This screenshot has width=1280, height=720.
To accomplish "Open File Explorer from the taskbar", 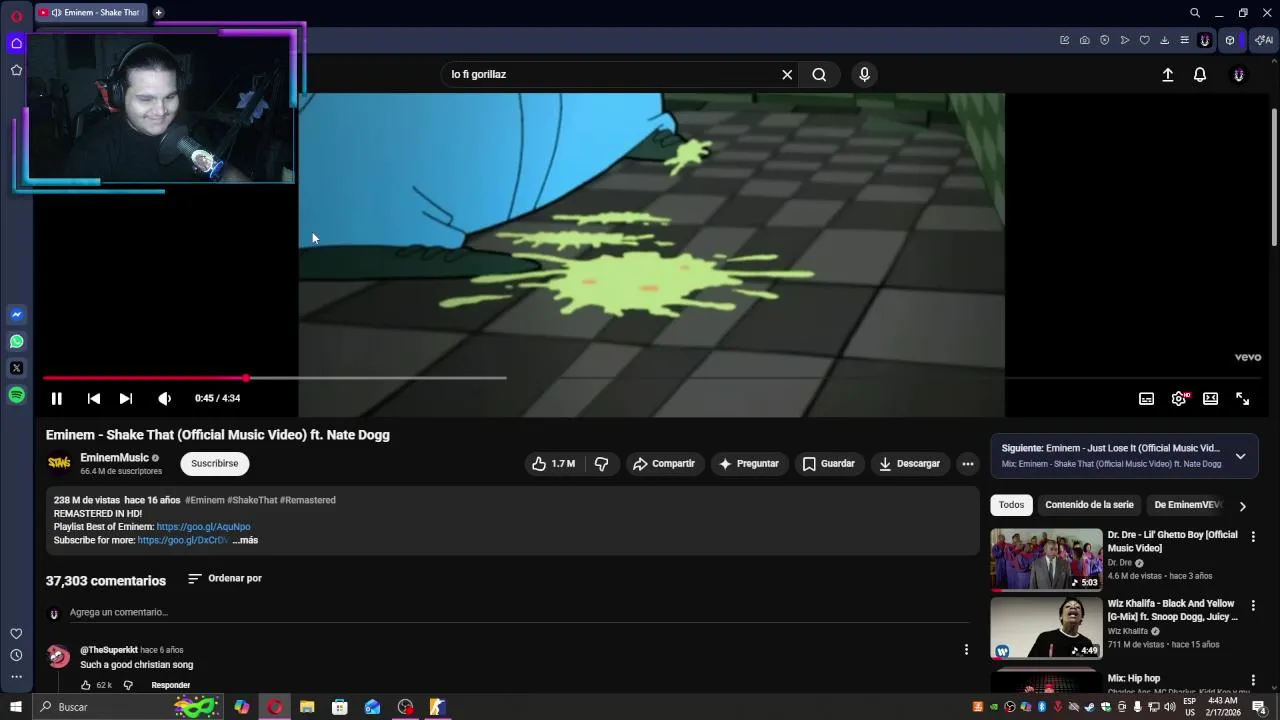I will [307, 707].
